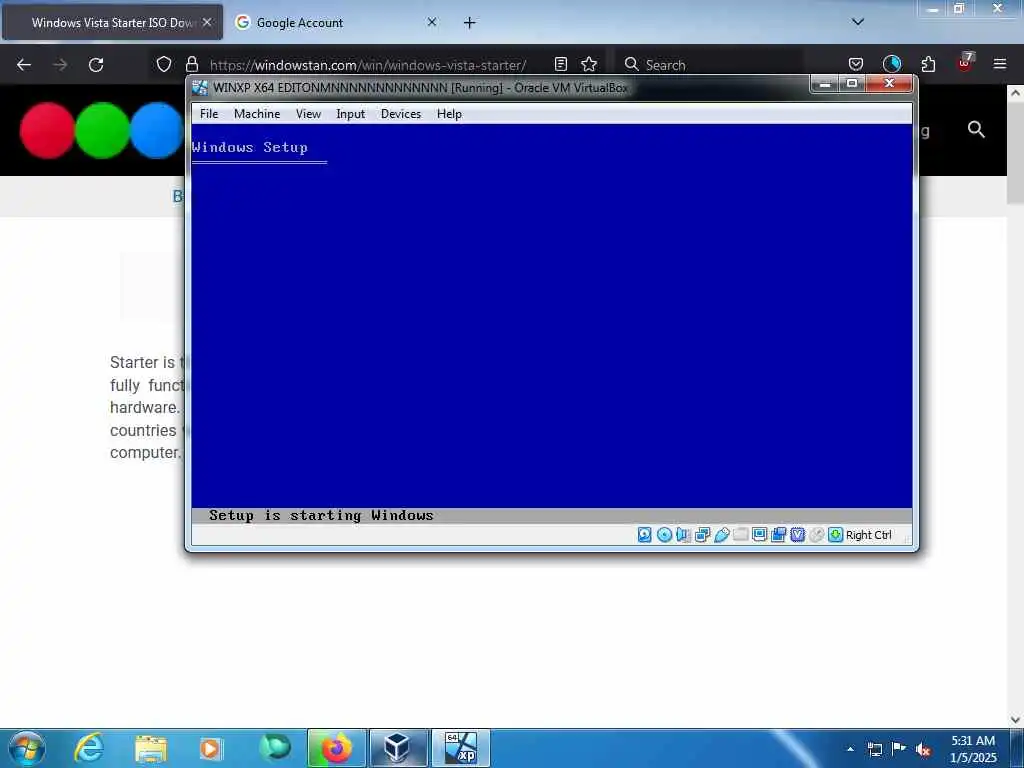Go back with Firefox back arrow
Screen dimensions: 1024x768
click(24, 65)
